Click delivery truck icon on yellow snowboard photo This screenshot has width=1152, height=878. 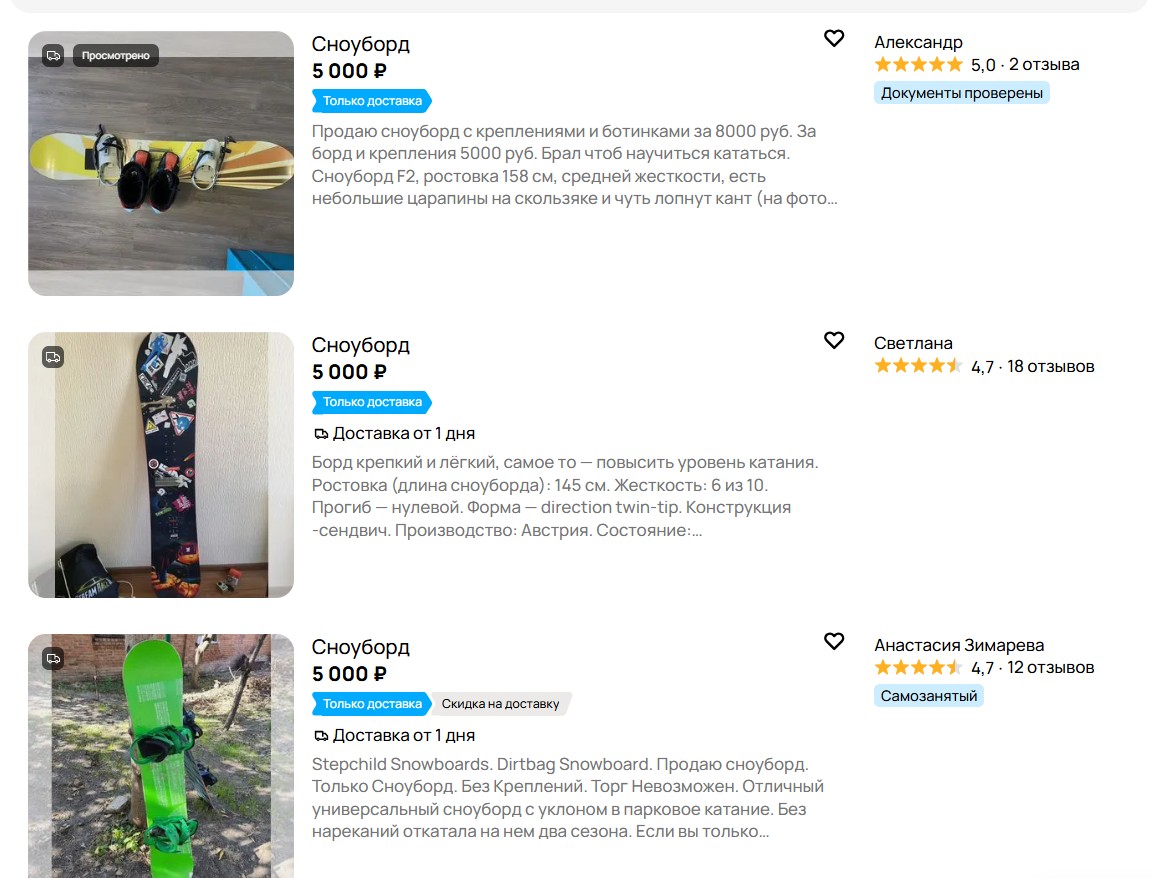tap(53, 56)
